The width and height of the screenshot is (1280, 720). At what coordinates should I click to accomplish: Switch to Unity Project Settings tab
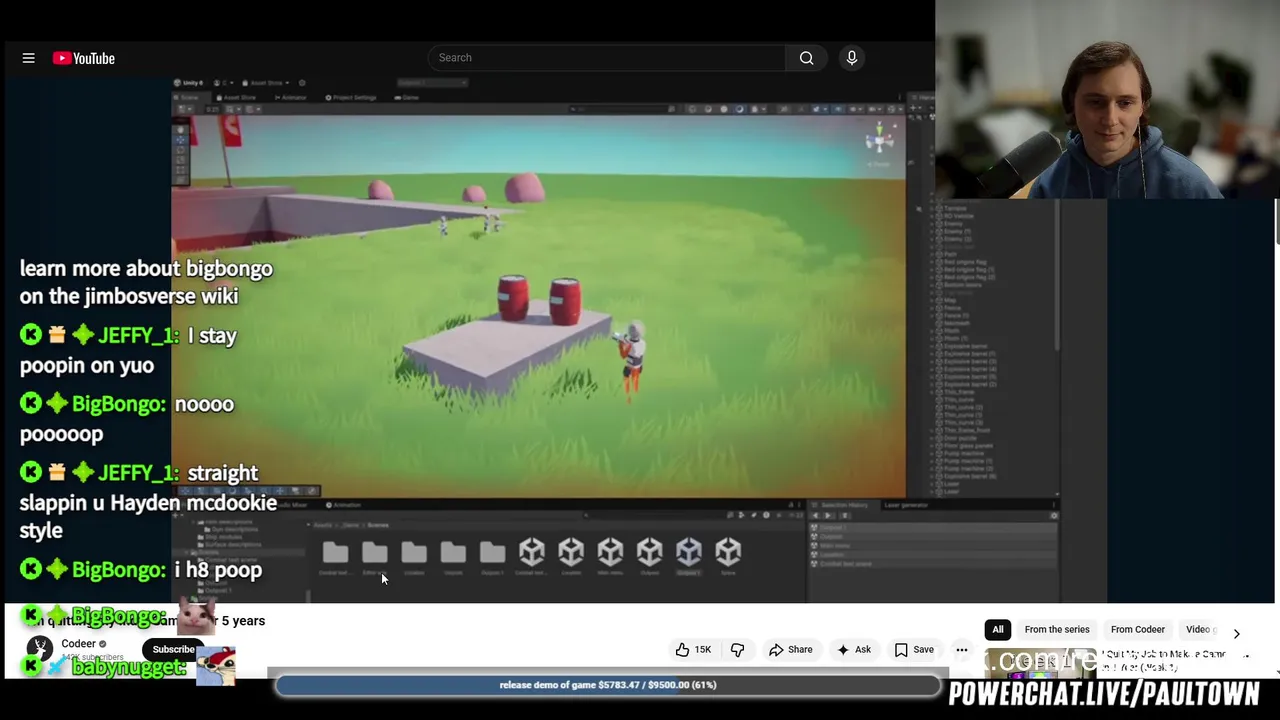tap(351, 98)
